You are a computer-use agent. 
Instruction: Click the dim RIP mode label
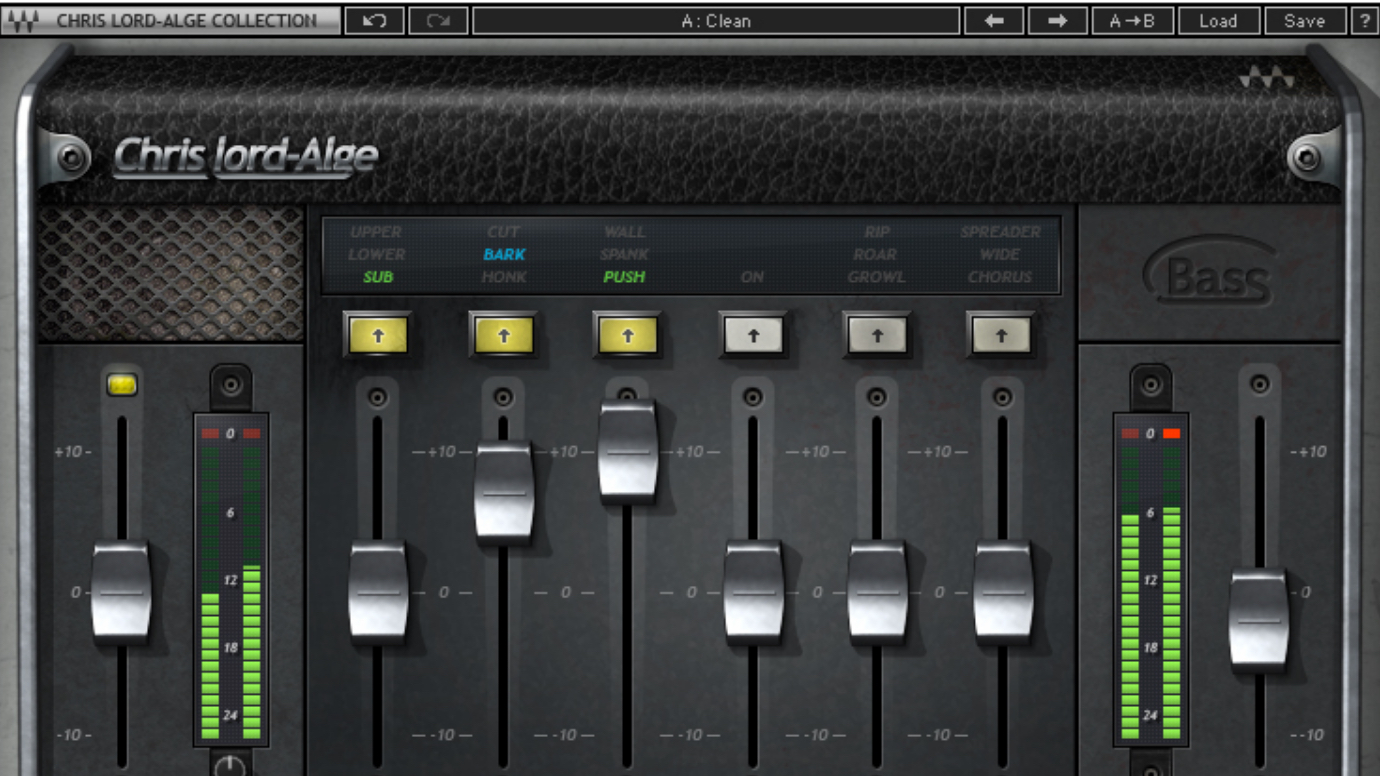coord(877,232)
